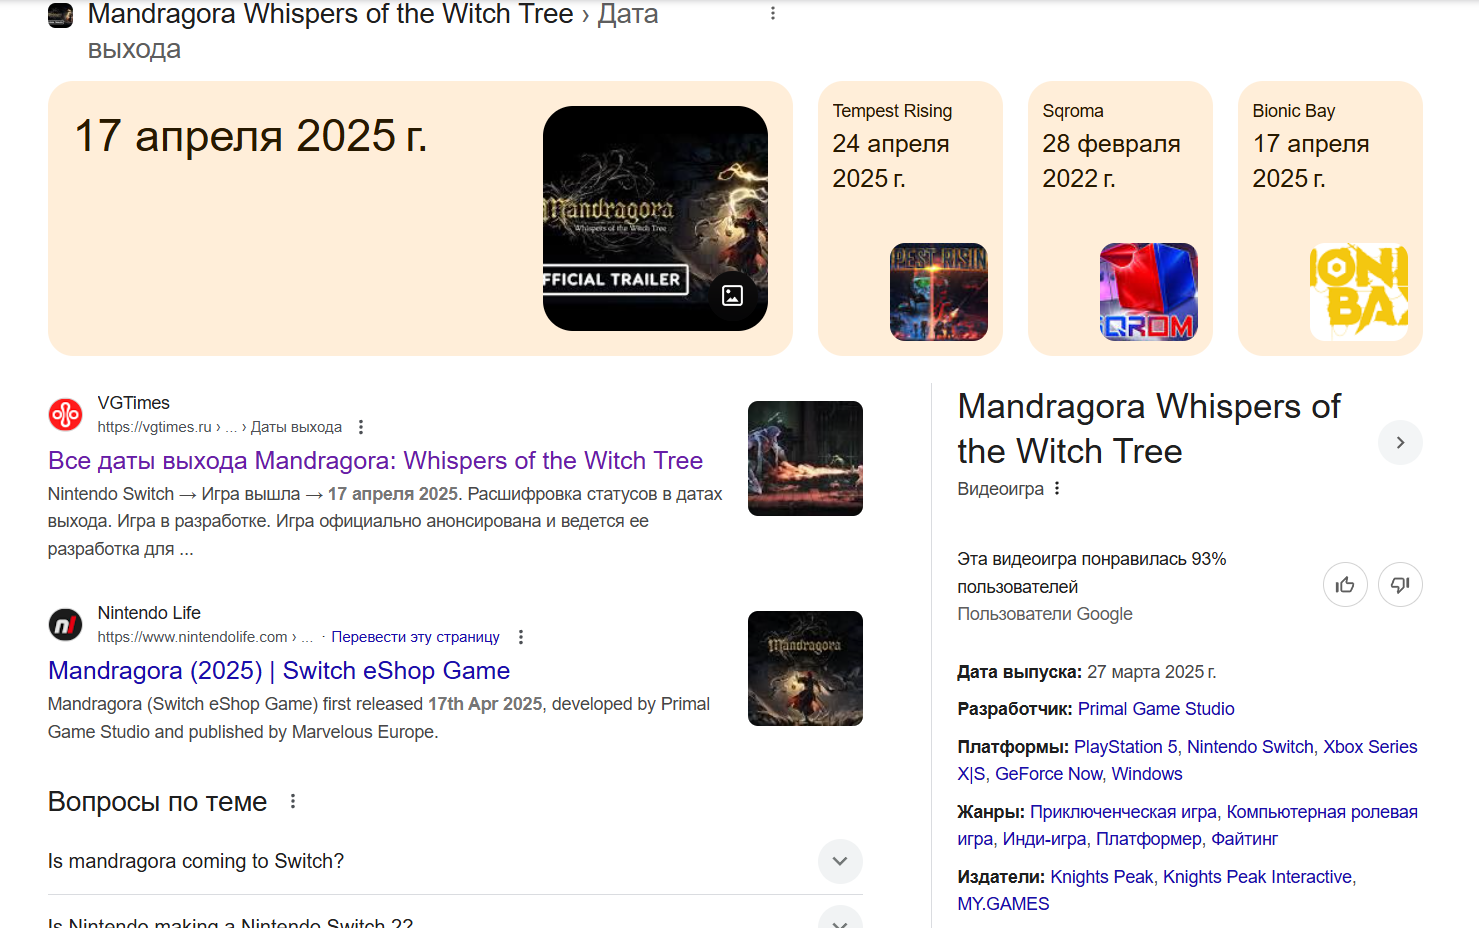Open the Bionic Bay cover thumbnail

[x=1359, y=292]
